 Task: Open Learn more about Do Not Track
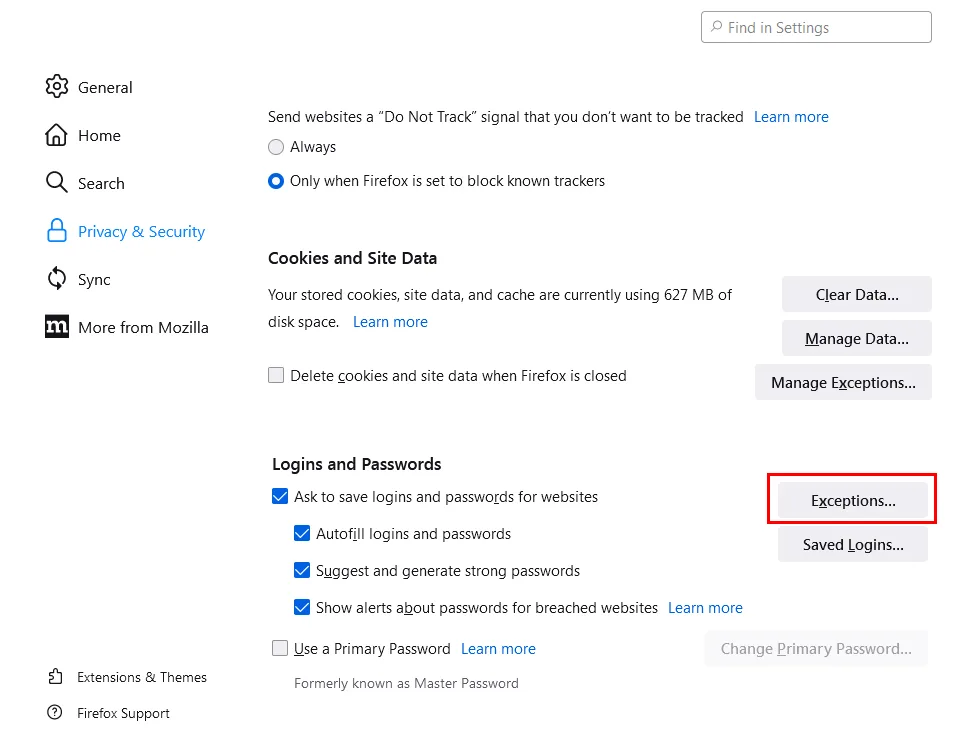(791, 116)
